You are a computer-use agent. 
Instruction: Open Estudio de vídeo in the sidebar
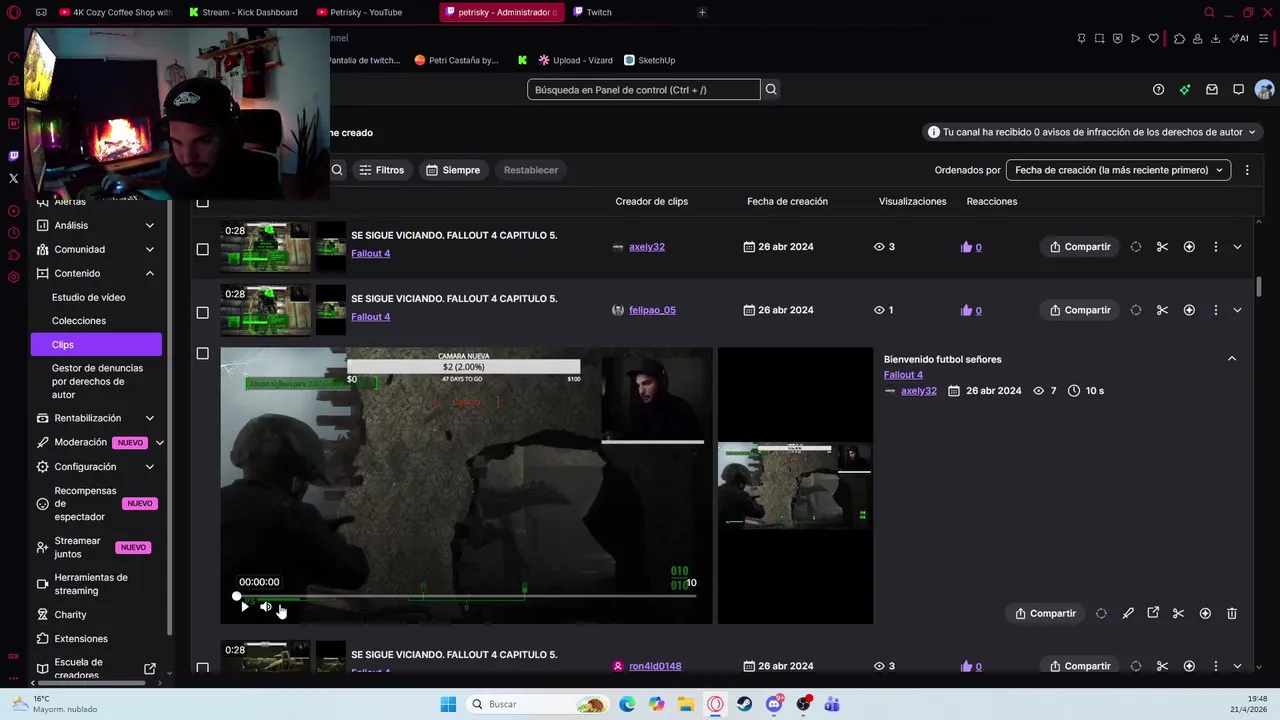click(x=89, y=297)
